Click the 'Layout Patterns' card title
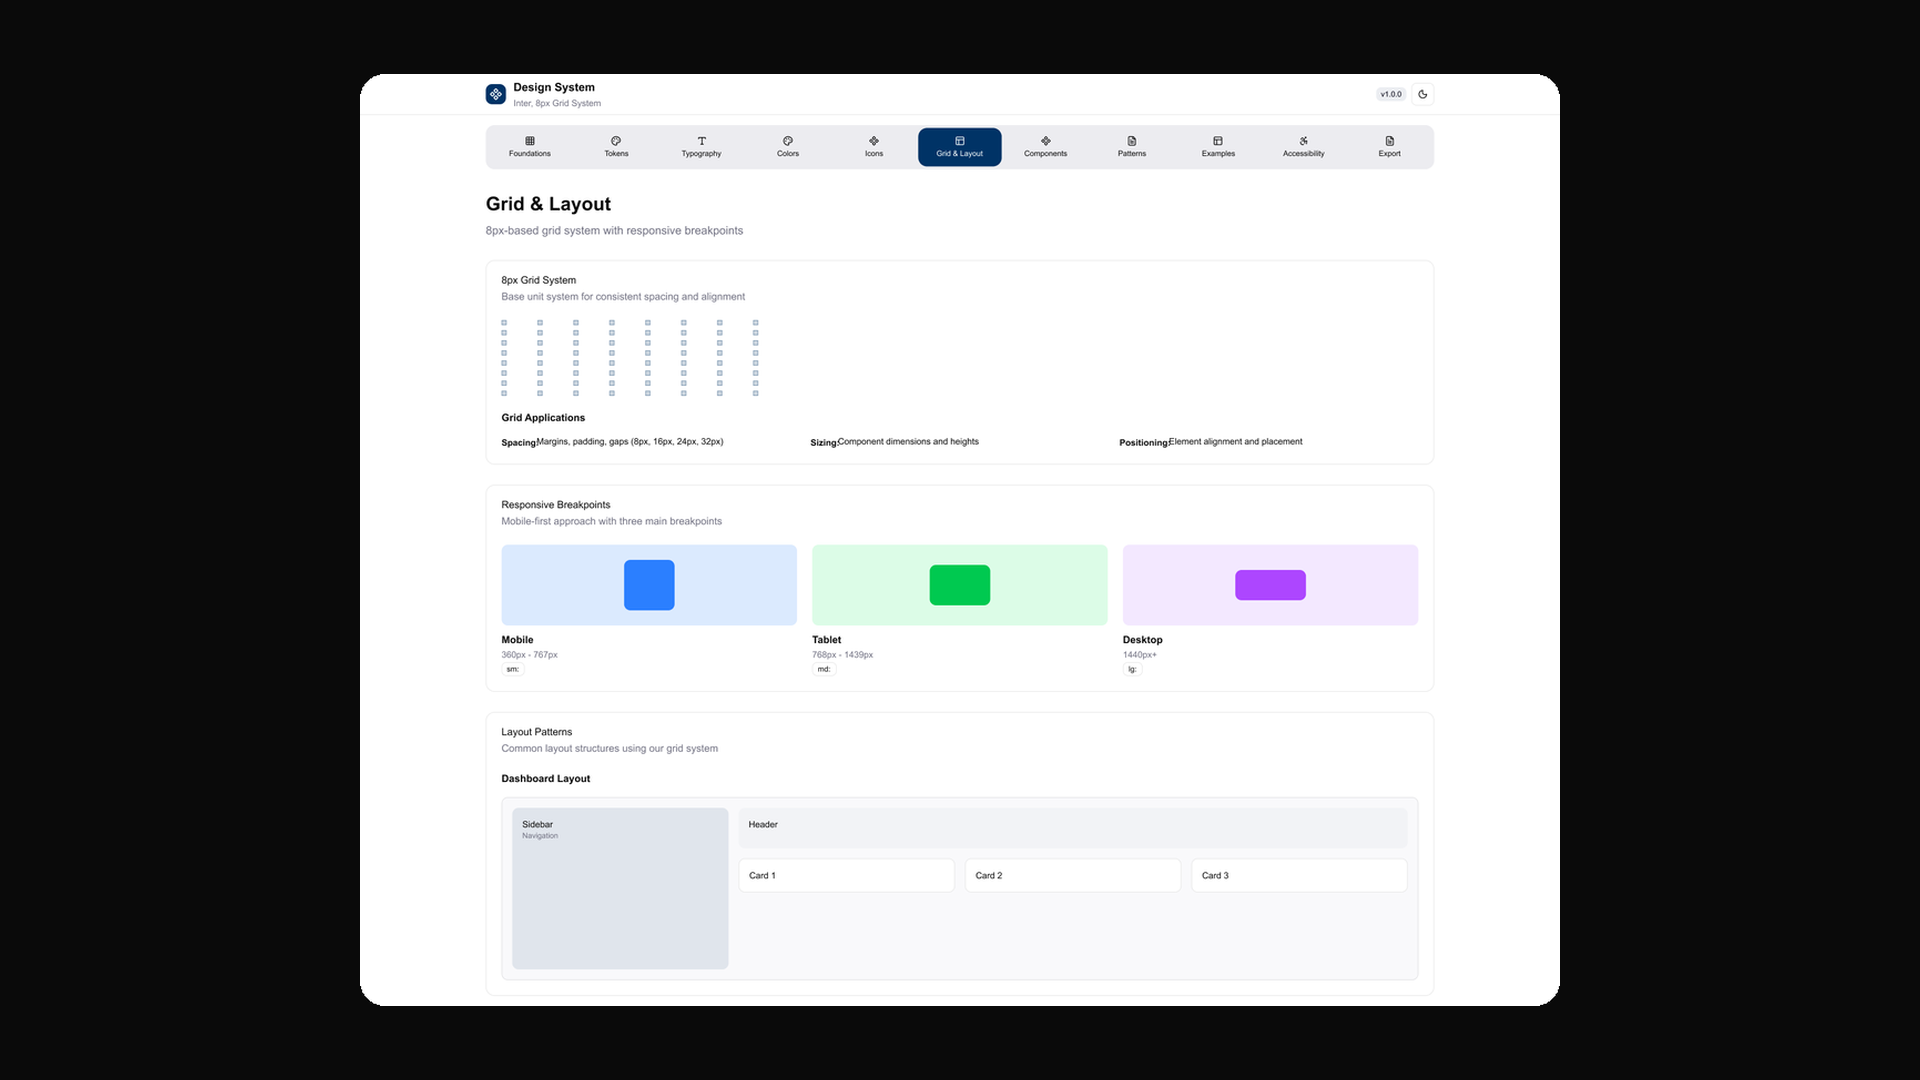The width and height of the screenshot is (1920, 1080). (x=537, y=732)
